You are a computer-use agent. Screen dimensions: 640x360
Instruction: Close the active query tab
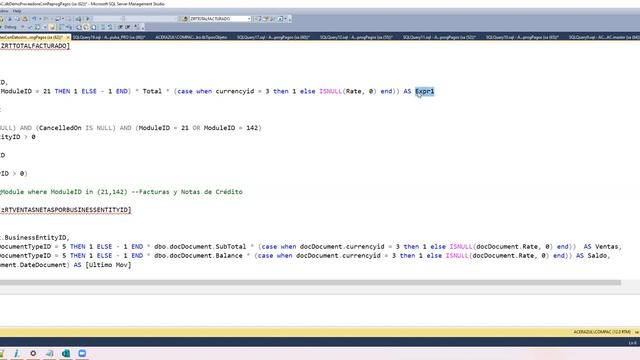(68, 37)
